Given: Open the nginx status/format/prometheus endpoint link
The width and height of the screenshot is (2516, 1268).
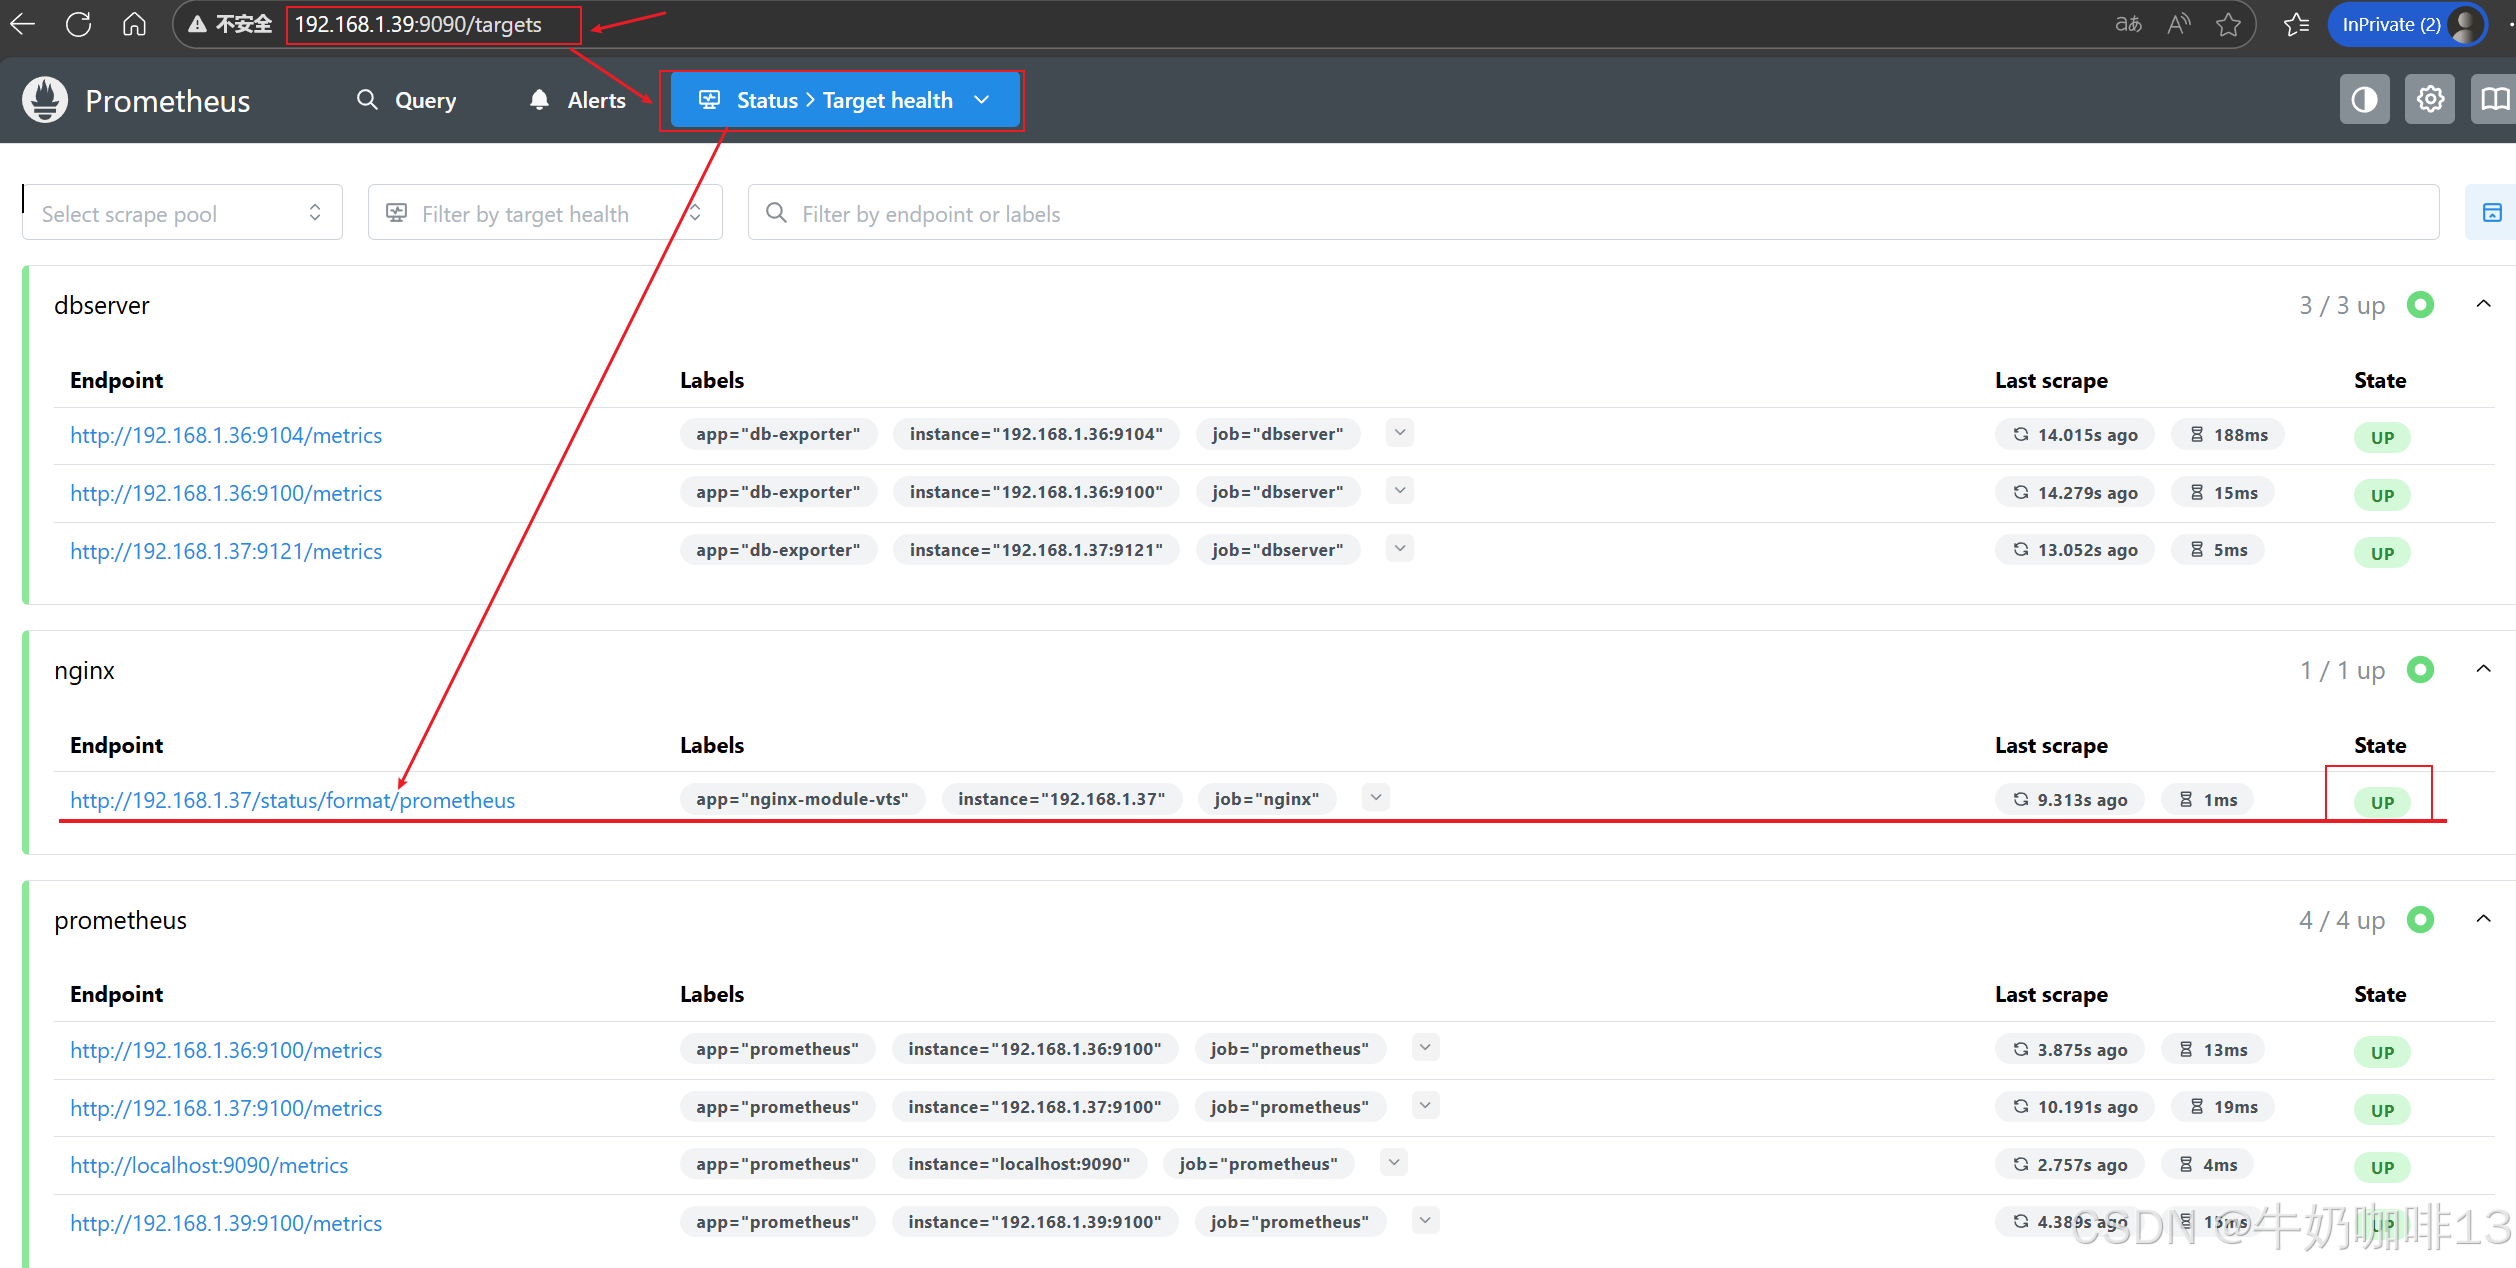Looking at the screenshot, I should click(x=292, y=800).
